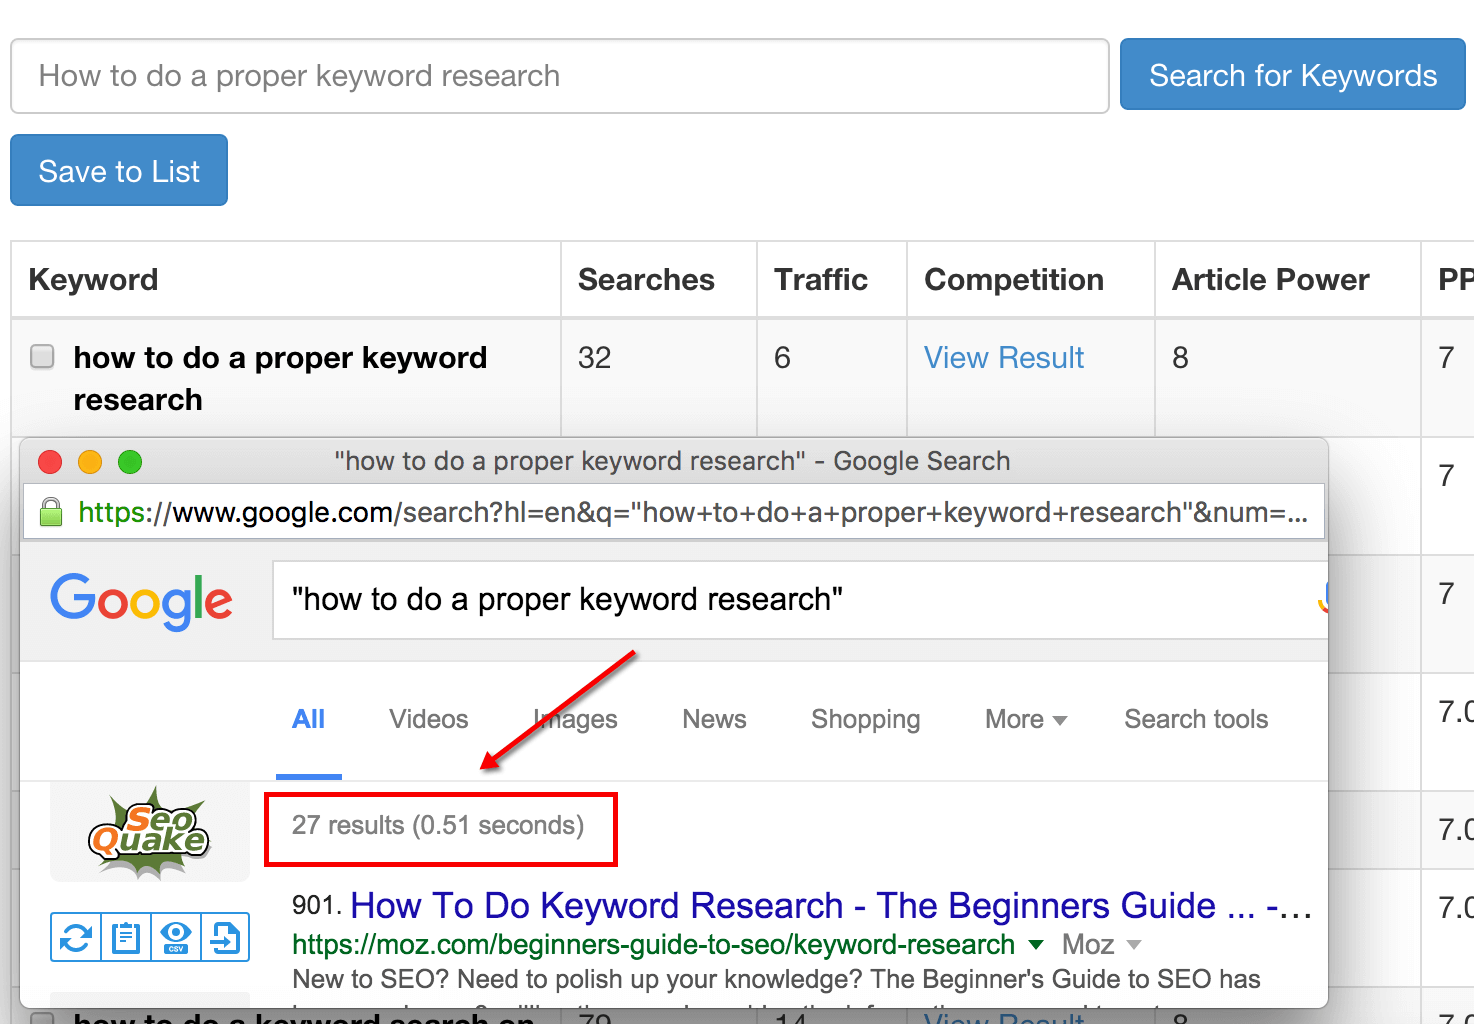Select the Search tools tab
The height and width of the screenshot is (1024, 1474).
click(x=1196, y=719)
